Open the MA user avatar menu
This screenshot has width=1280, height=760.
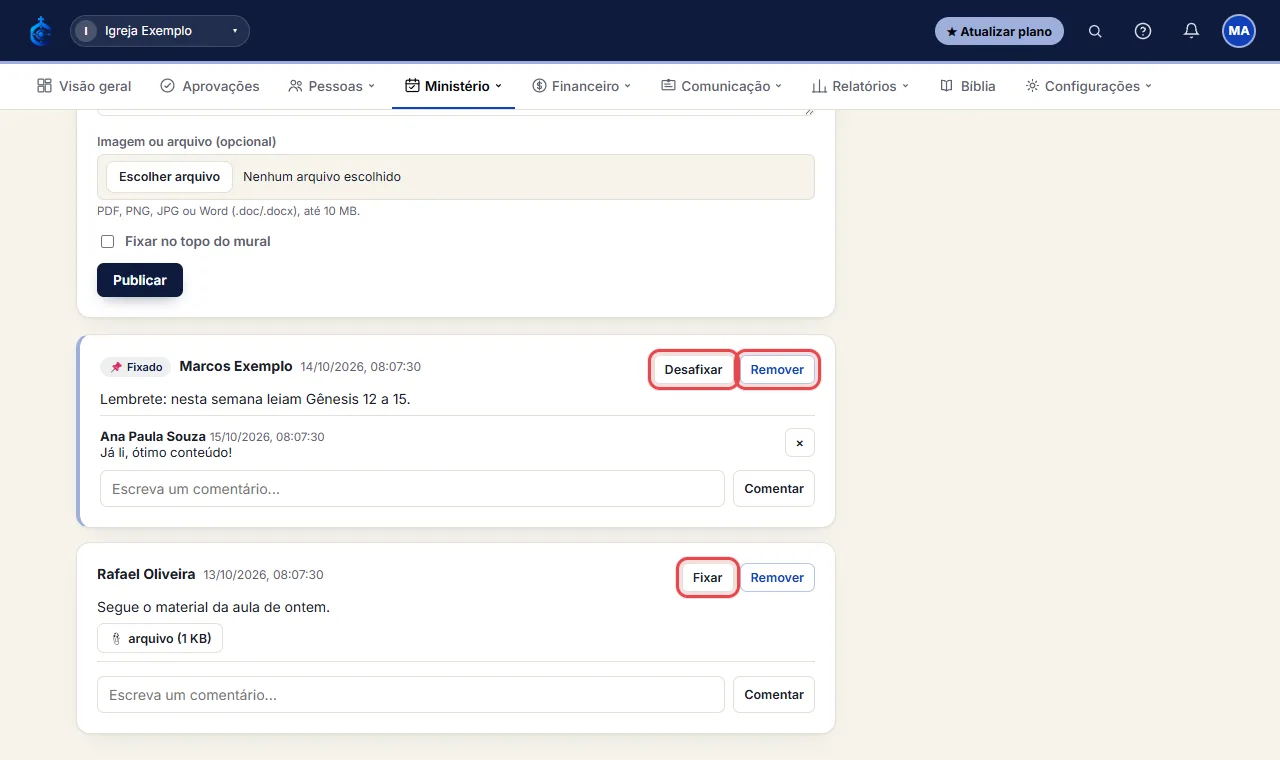[x=1239, y=31]
